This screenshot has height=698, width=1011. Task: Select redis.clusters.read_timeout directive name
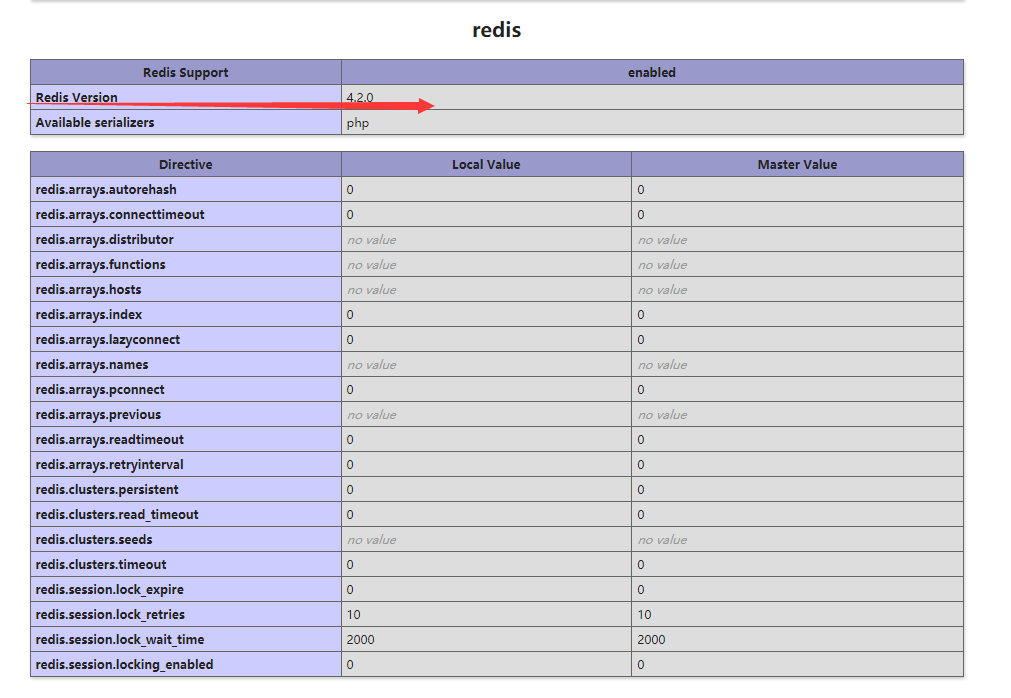[x=117, y=514]
